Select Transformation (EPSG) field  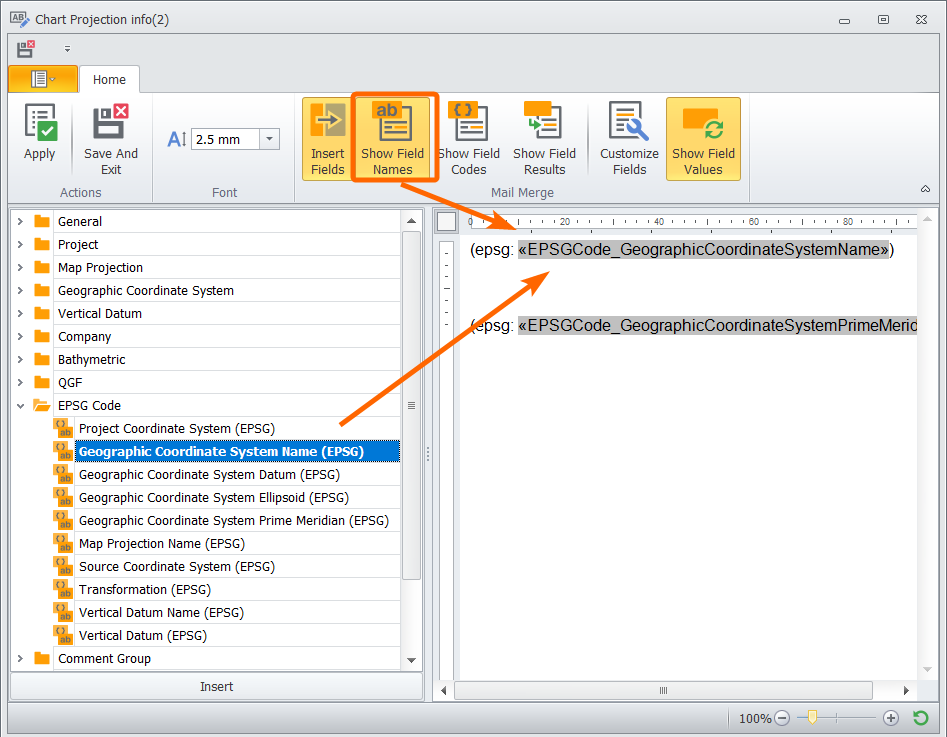[x=237, y=590]
